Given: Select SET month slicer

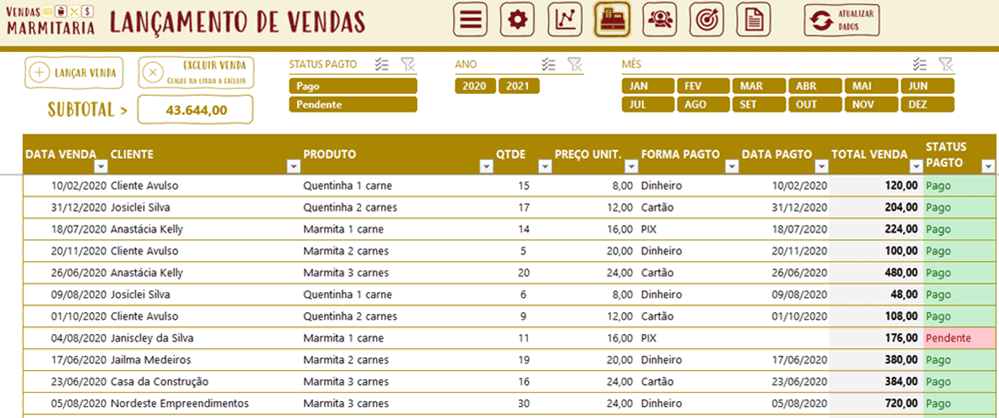Looking at the screenshot, I should [x=759, y=104].
